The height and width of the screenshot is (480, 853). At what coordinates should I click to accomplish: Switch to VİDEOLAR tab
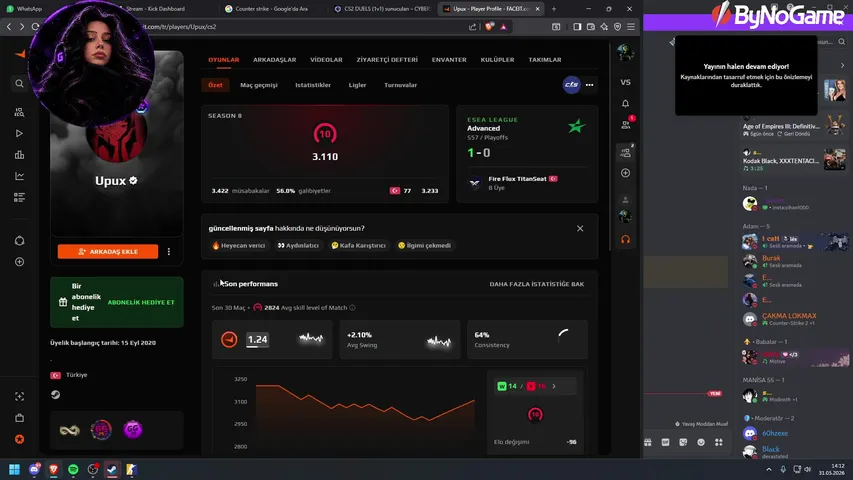[326, 60]
